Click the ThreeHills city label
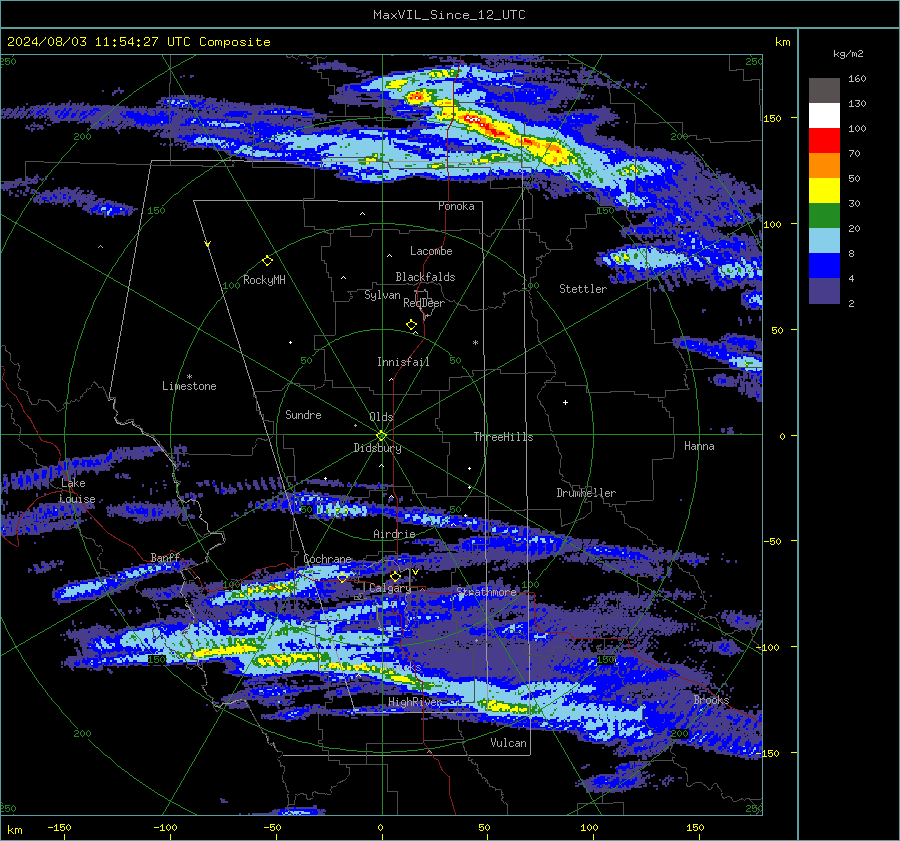Screen dimensions: 900x841 pyautogui.click(x=503, y=437)
